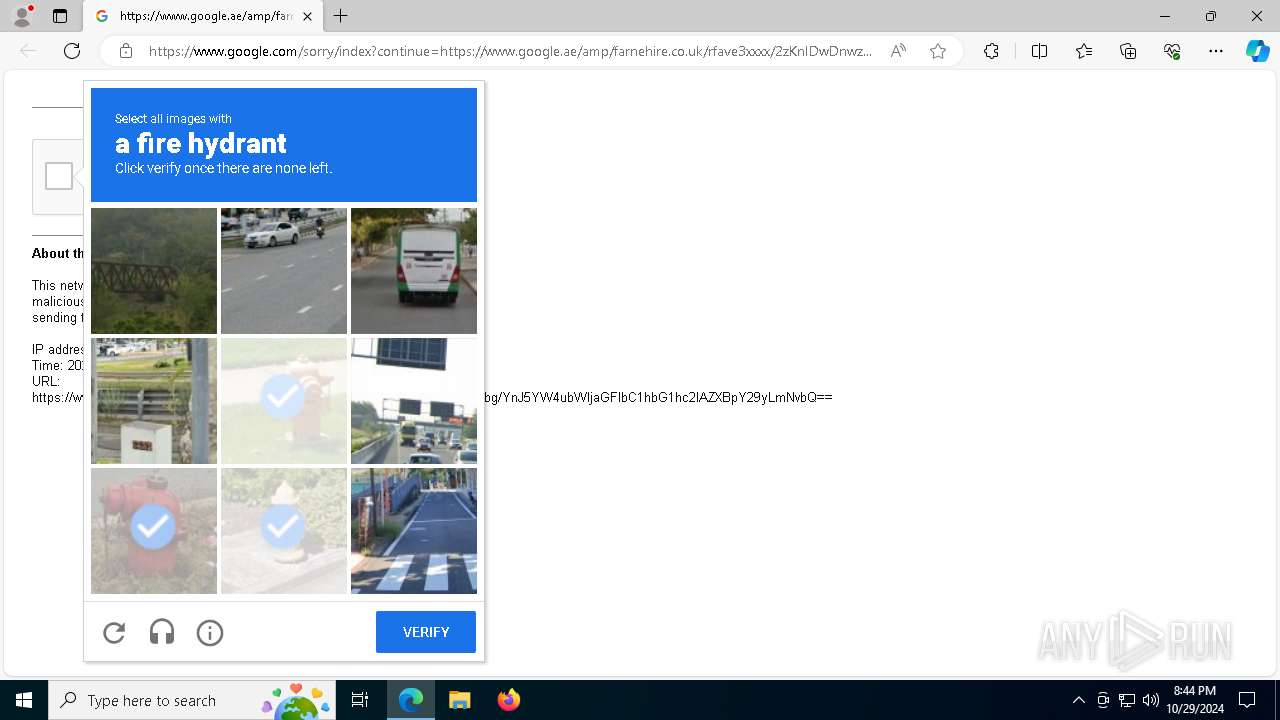Screen dimensions: 1280x720
Task: Open the Copilot sidebar
Action: 1257,51
